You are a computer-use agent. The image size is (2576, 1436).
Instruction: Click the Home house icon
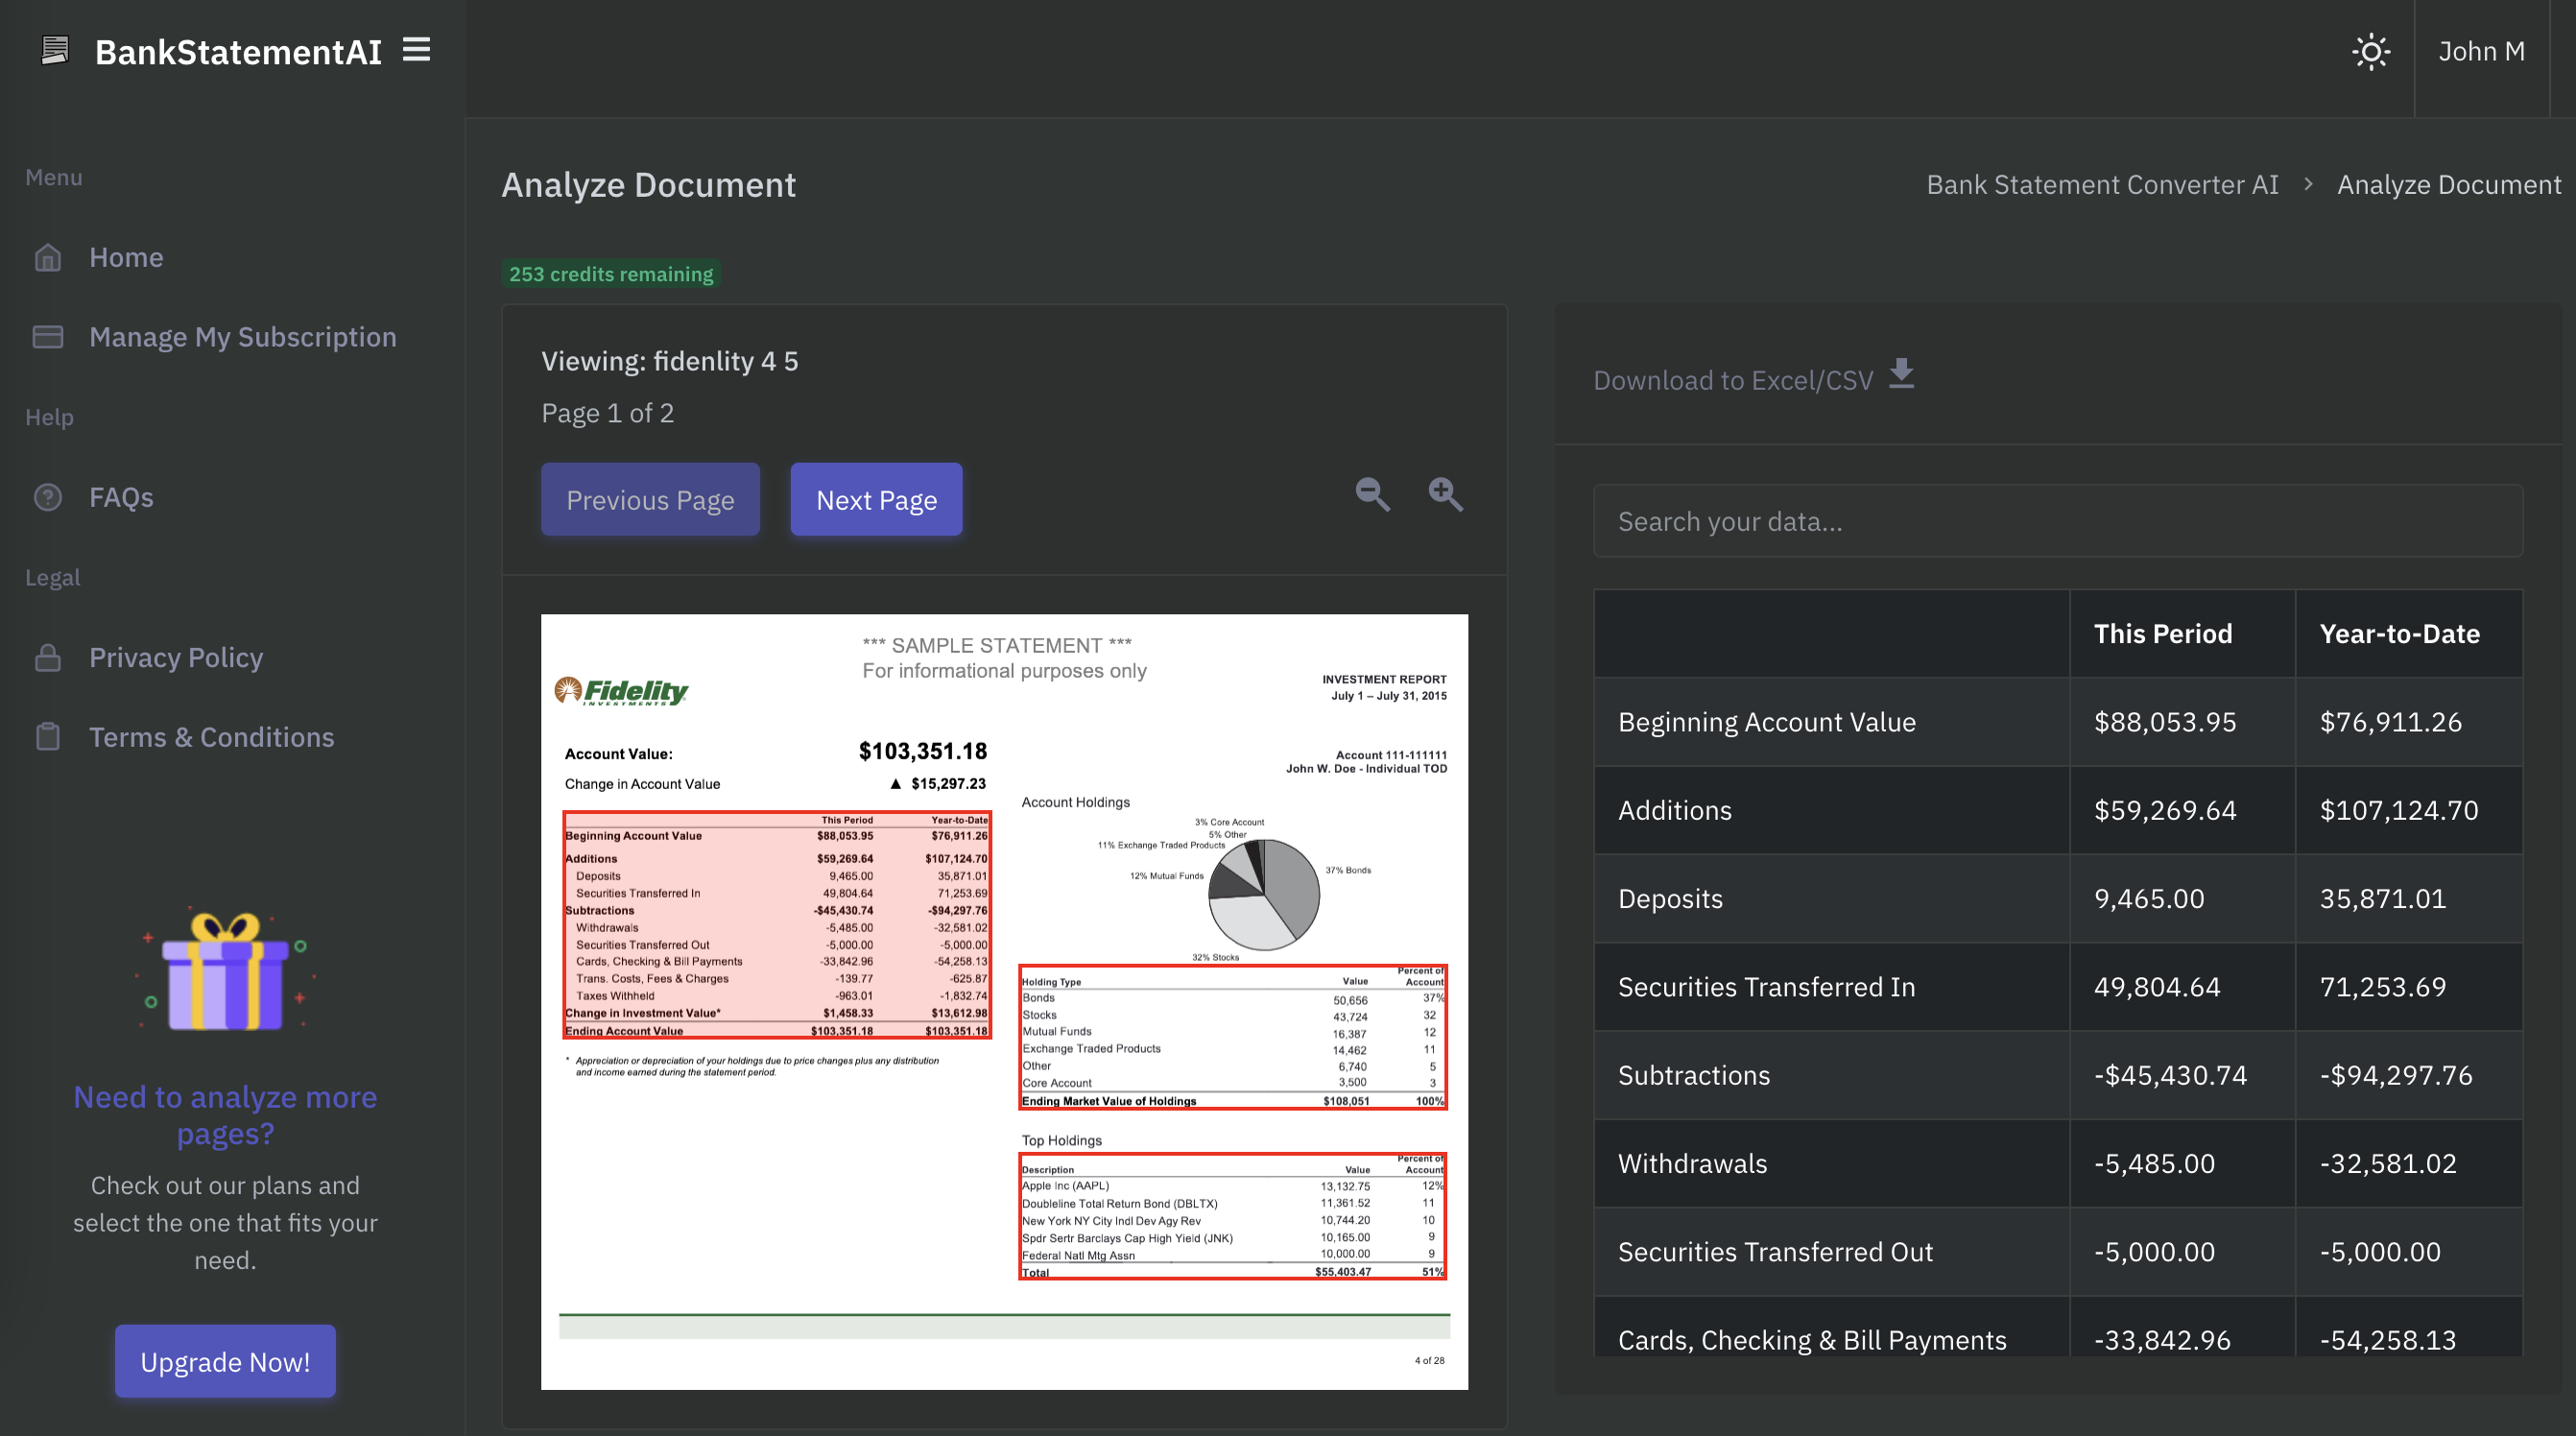48,258
